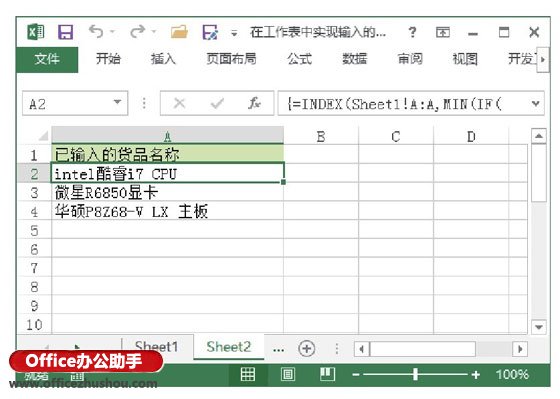Image resolution: width=560 pixels, height=399 pixels.
Task: Switch to the Sheet1 tab
Action: pos(156,346)
